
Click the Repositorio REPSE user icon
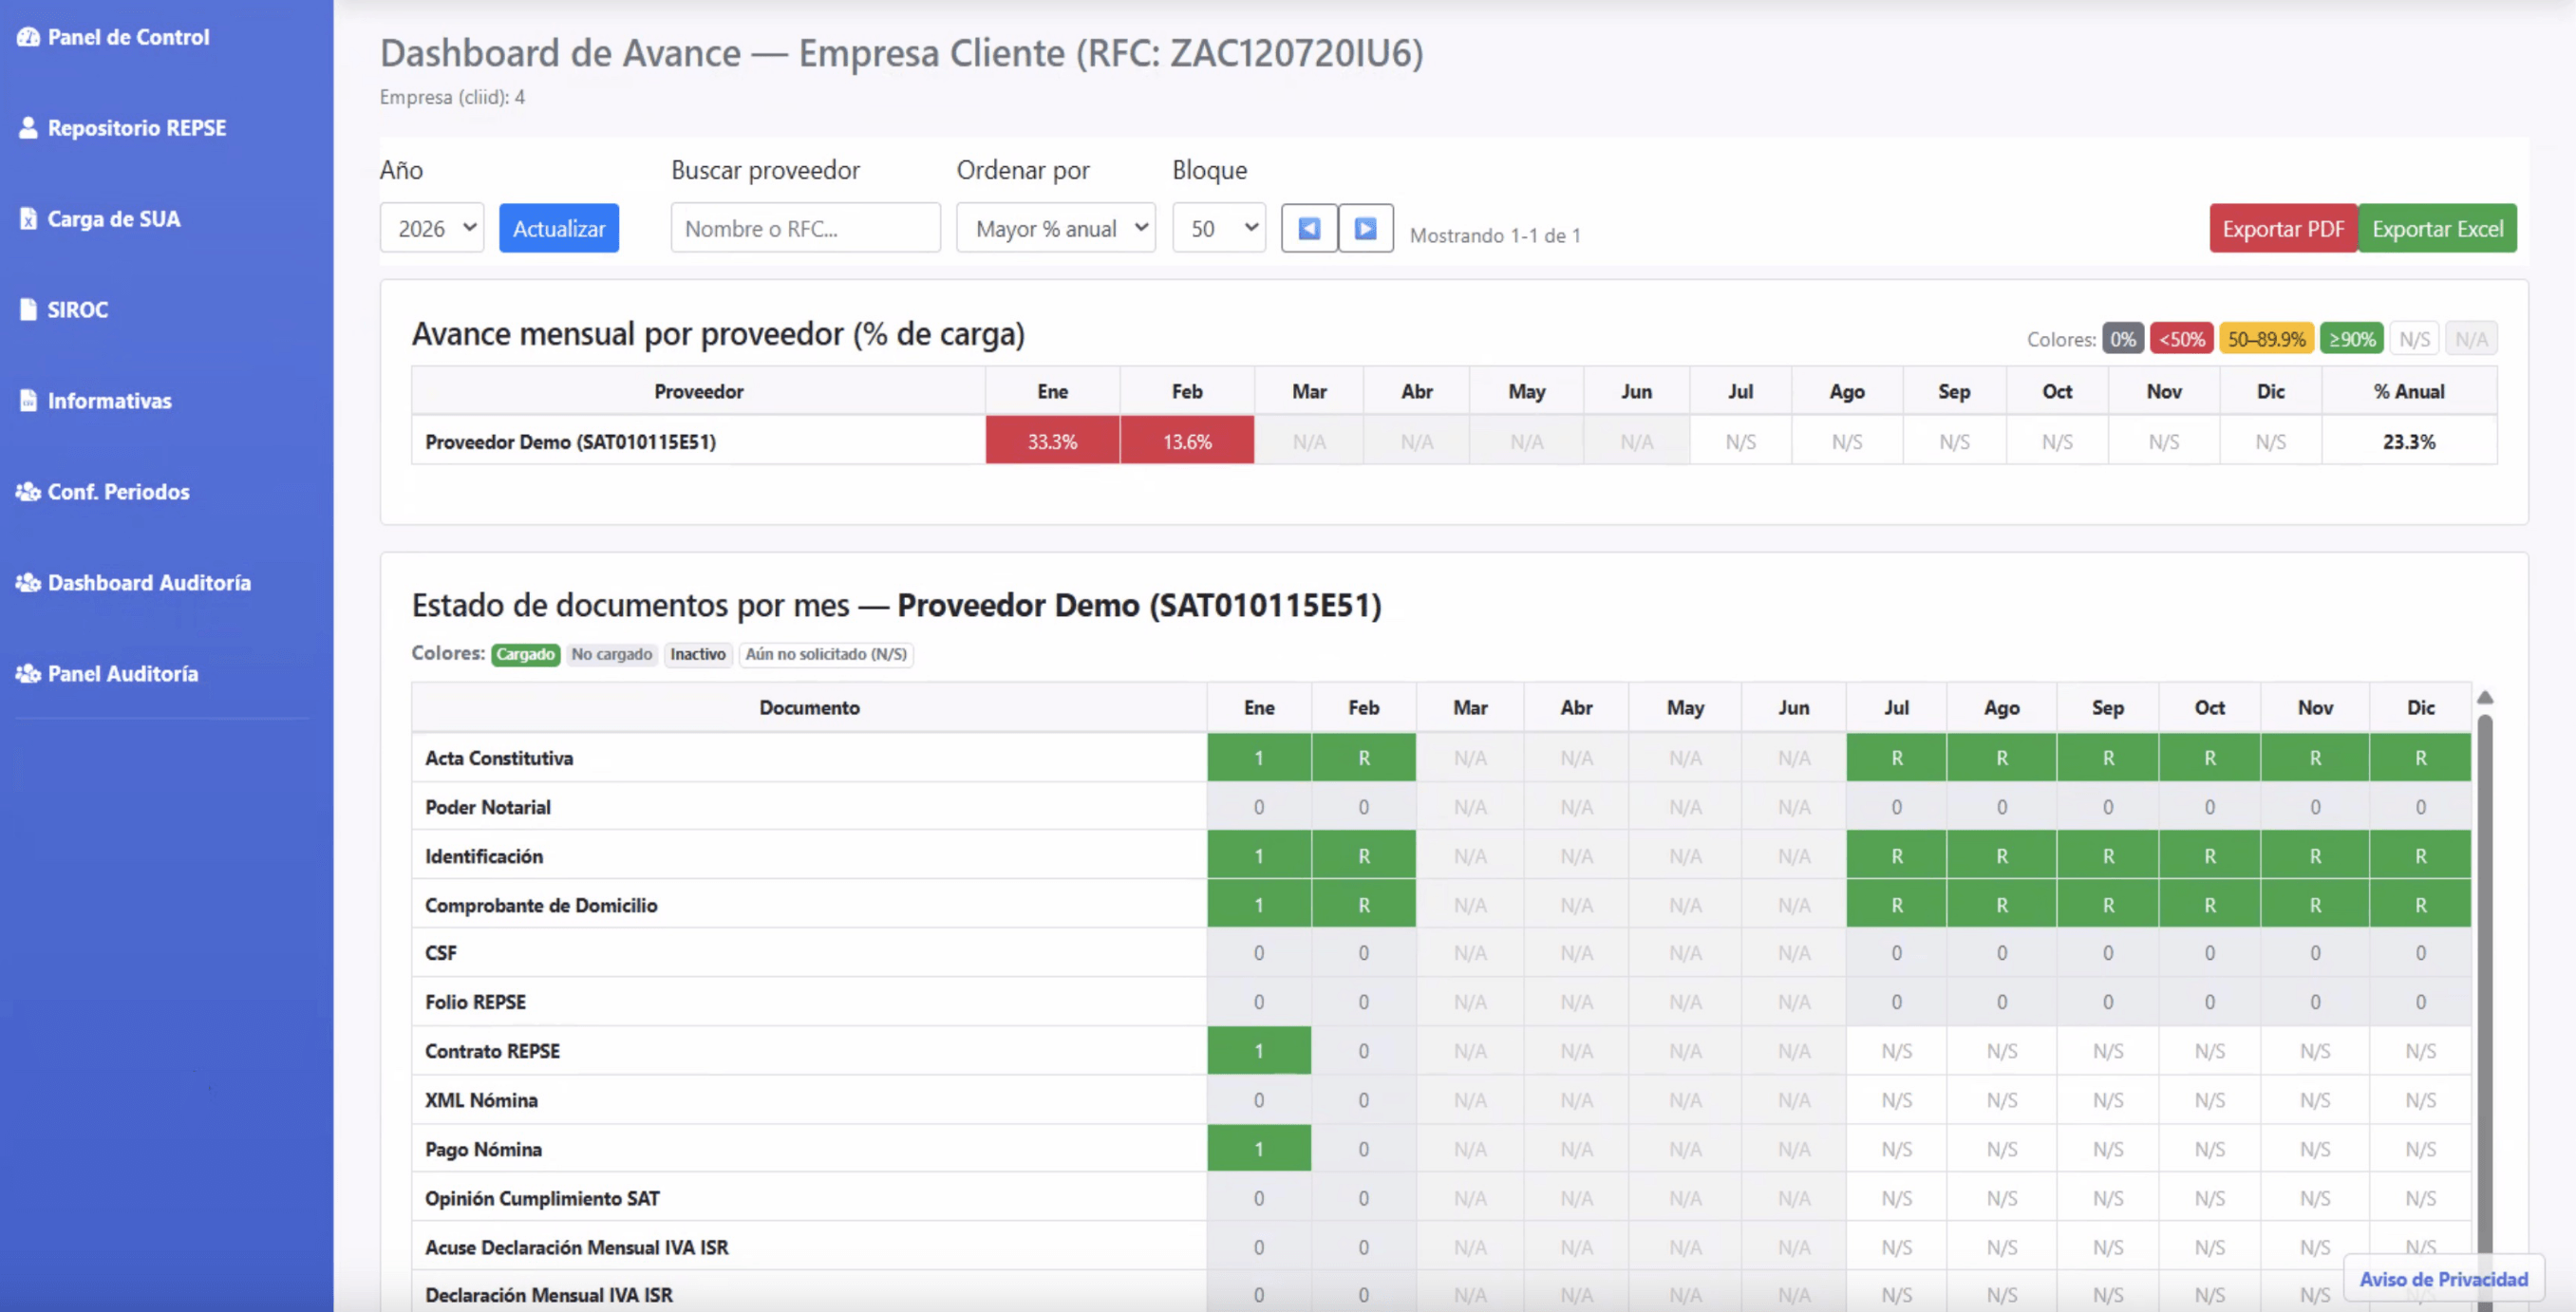pos(28,128)
